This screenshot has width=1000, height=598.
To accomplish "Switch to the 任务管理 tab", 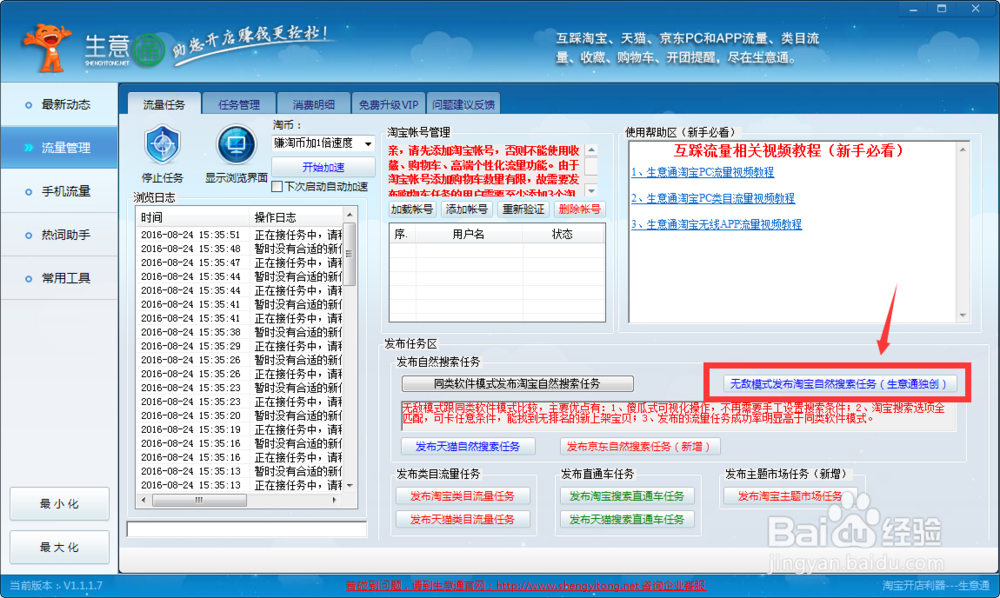I will point(239,105).
